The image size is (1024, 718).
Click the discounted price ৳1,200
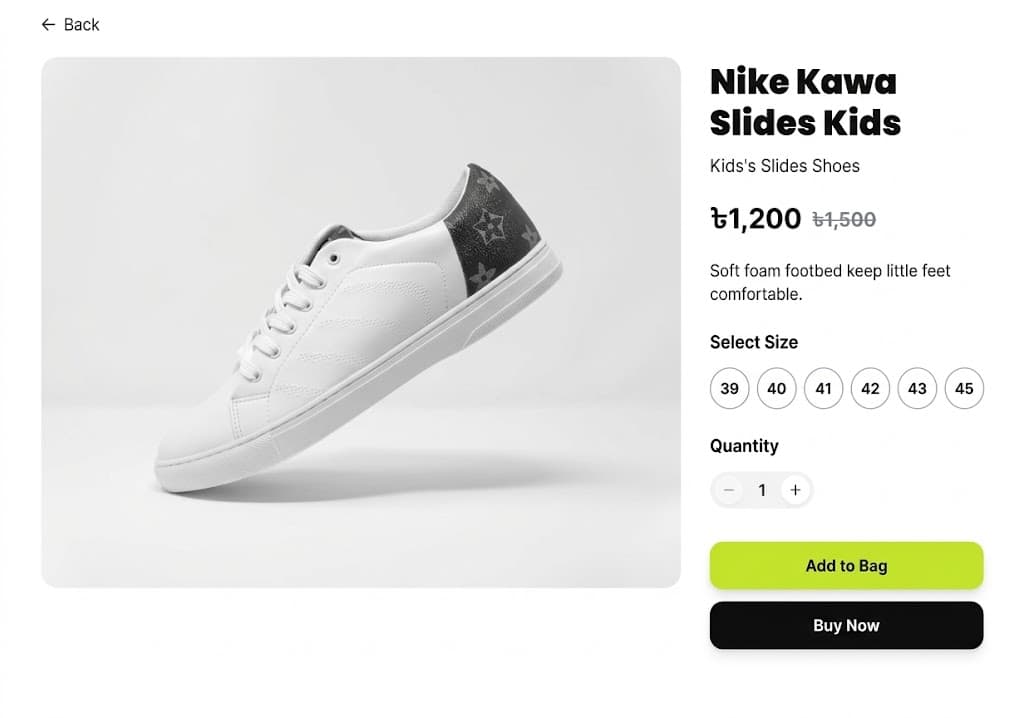point(756,218)
